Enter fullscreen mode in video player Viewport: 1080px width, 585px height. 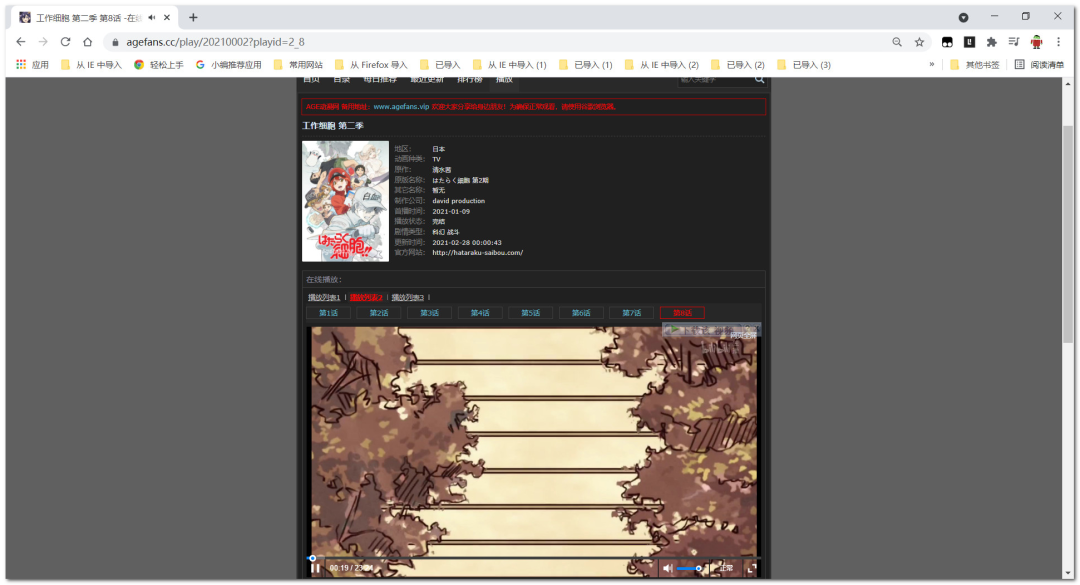click(x=752, y=568)
